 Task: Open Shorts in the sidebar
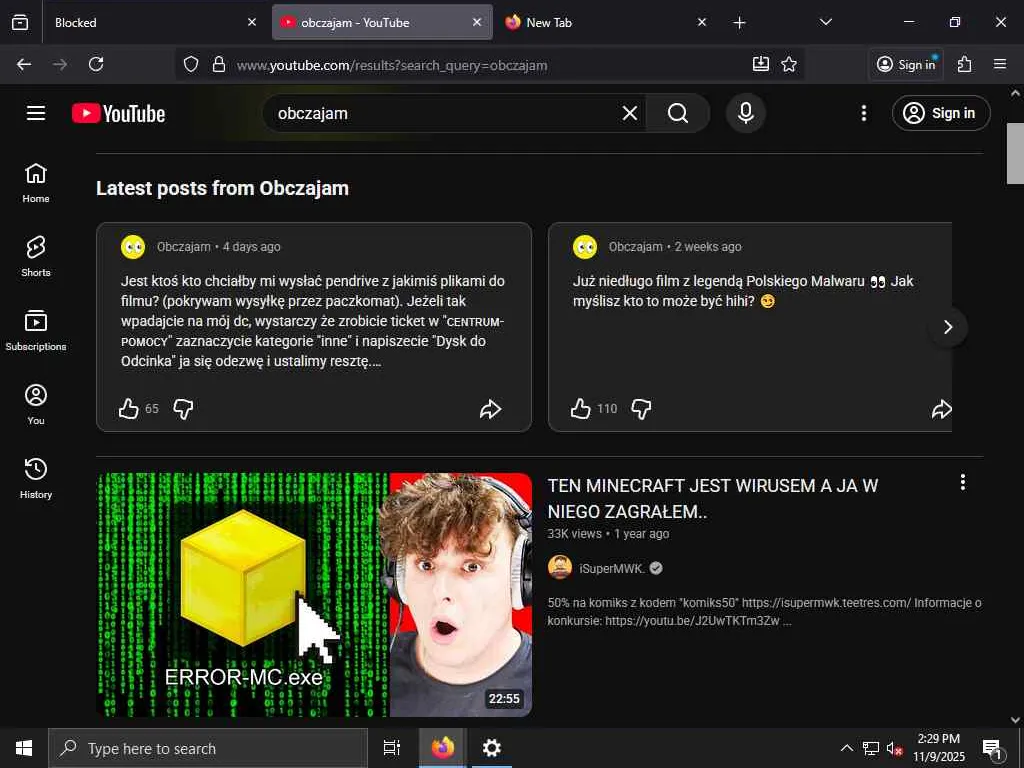36,257
